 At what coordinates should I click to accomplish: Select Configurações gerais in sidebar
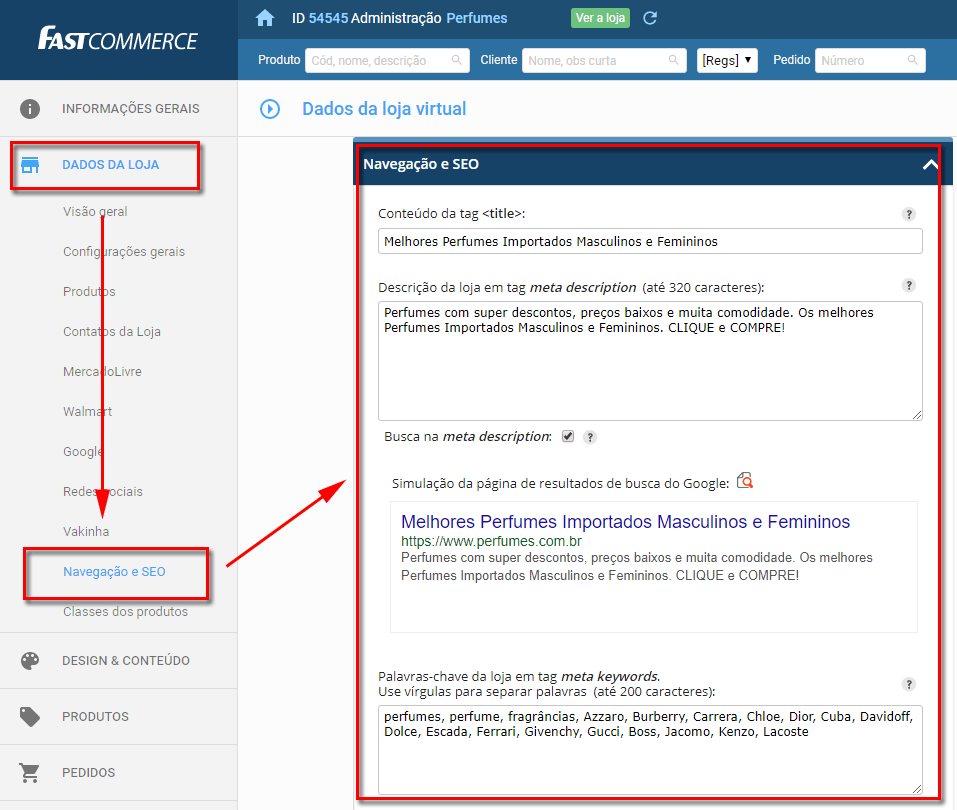(x=124, y=251)
